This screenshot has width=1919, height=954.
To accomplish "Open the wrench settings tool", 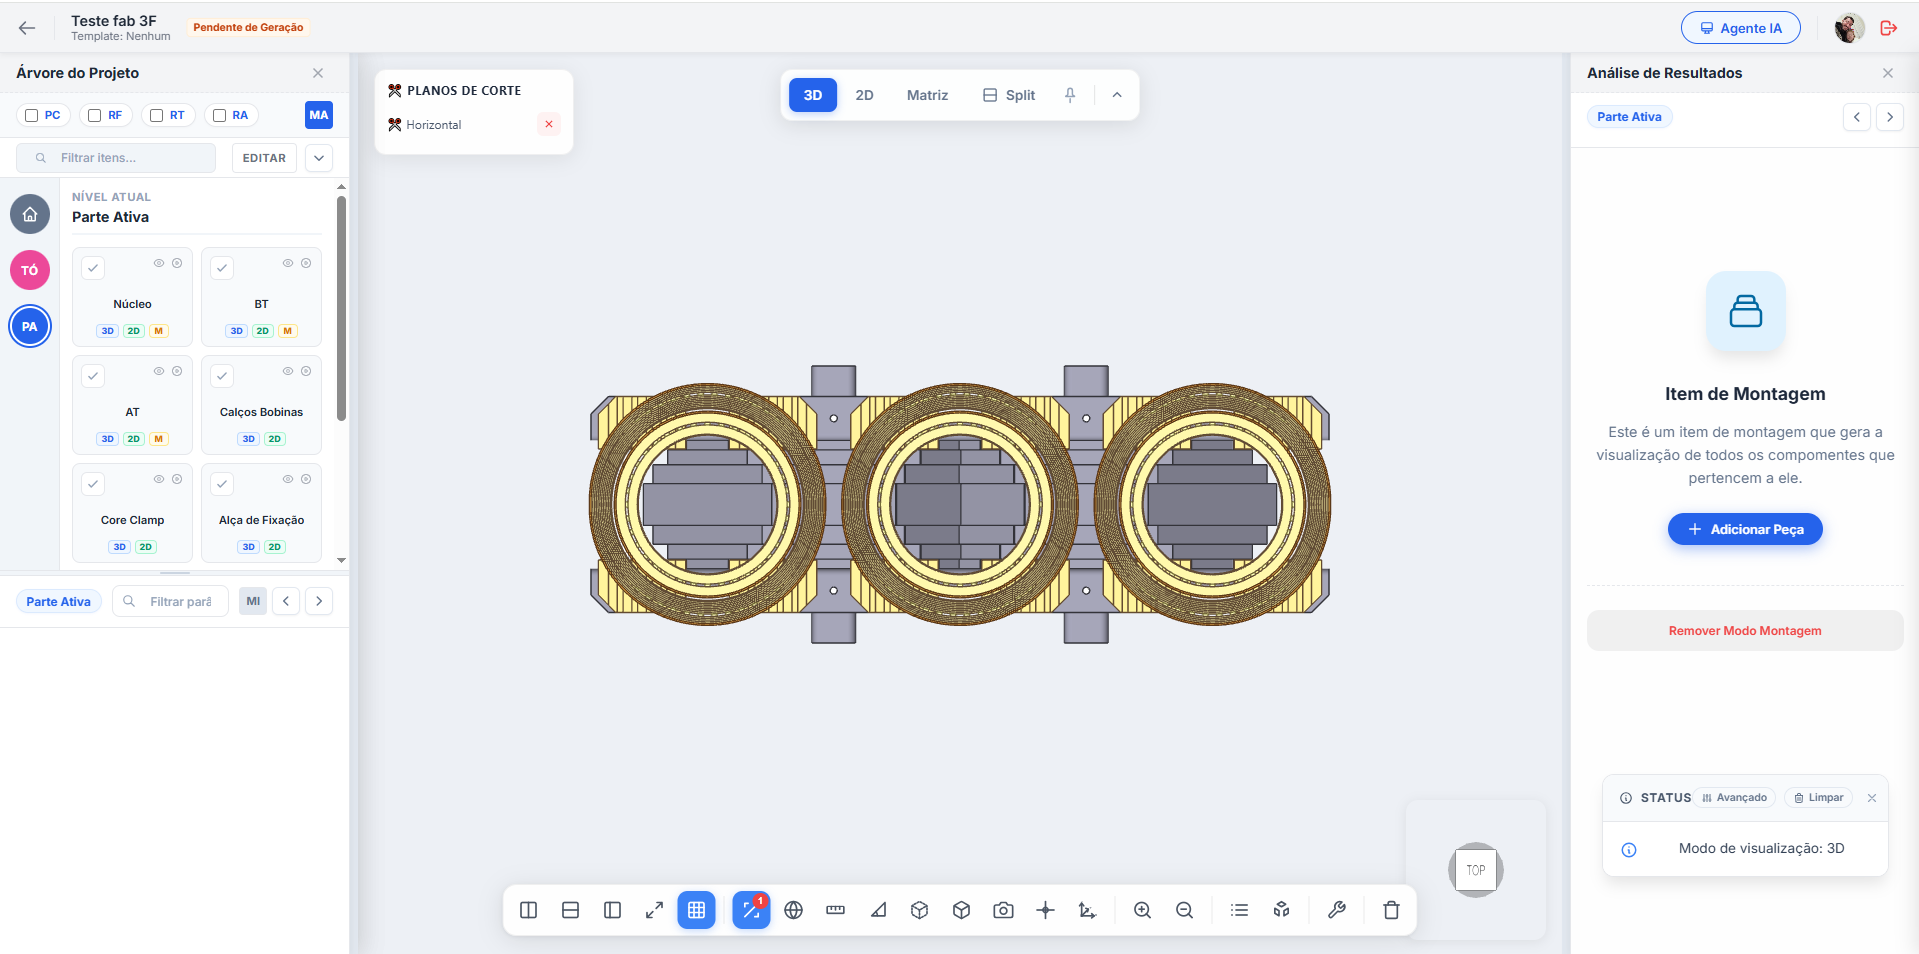I will (x=1337, y=910).
